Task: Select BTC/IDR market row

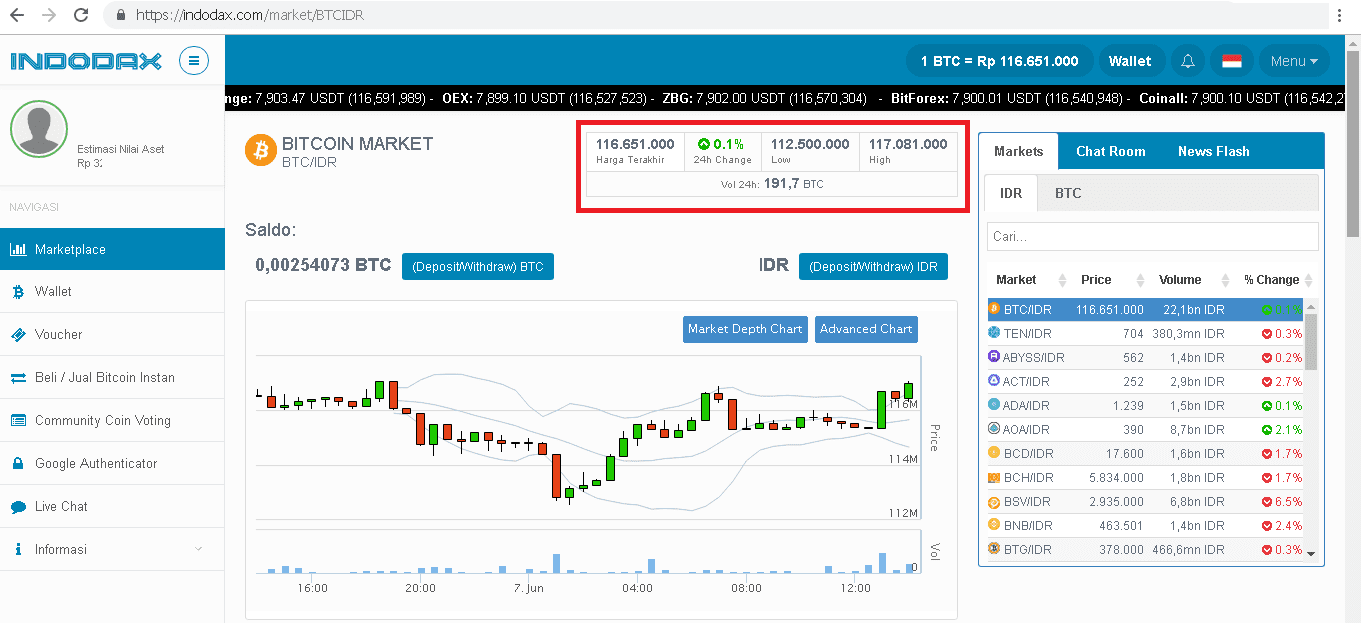Action: click(x=1146, y=309)
